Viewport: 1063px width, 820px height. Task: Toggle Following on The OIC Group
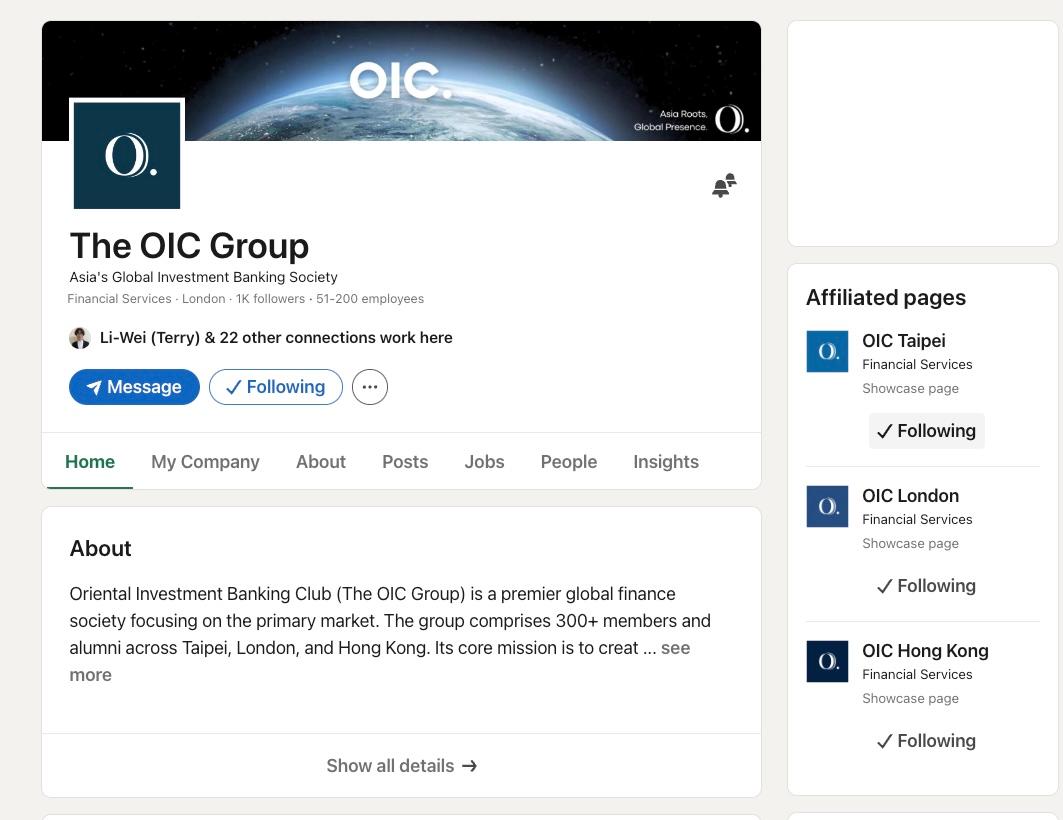tap(276, 387)
